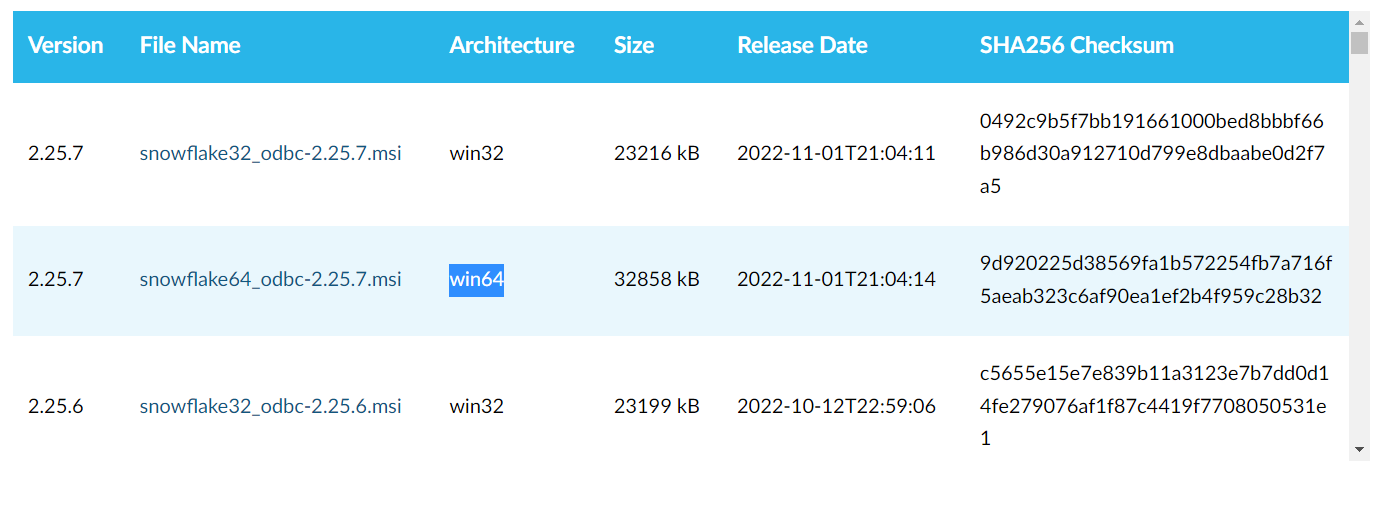Click the scrollbar down arrow
The height and width of the screenshot is (506, 1373).
click(1359, 450)
